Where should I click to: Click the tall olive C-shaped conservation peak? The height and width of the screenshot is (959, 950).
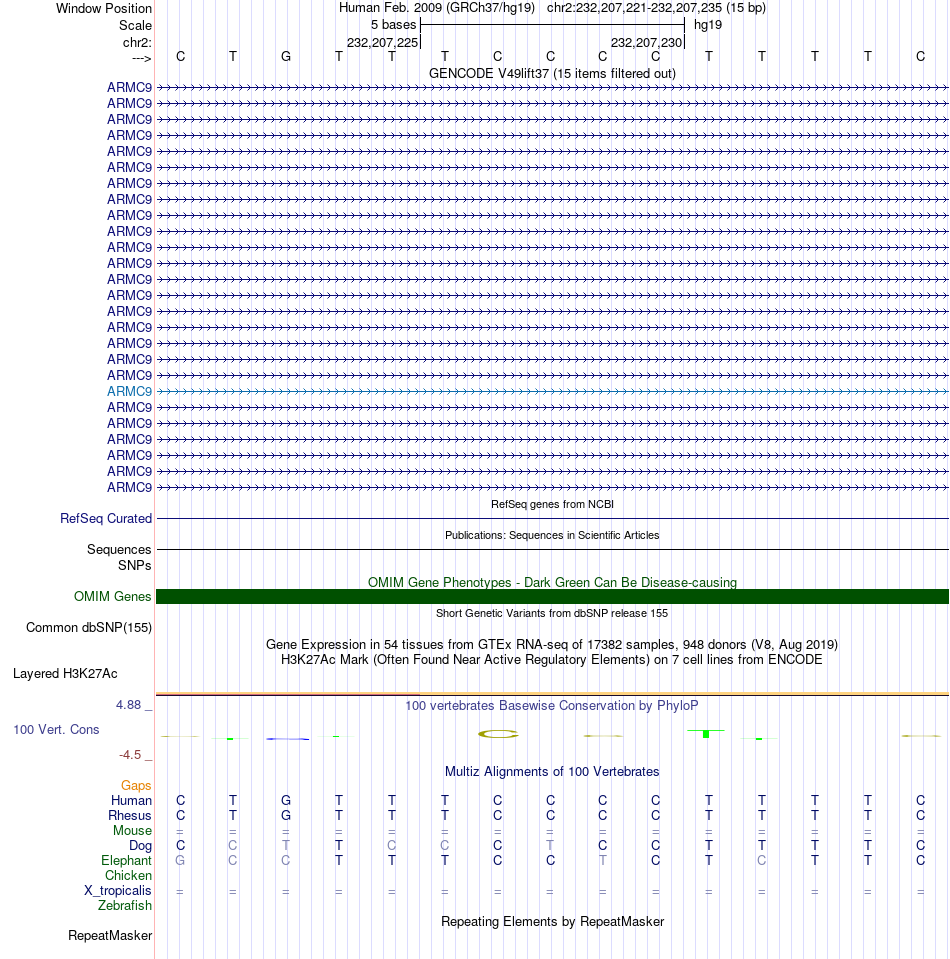pos(498,734)
